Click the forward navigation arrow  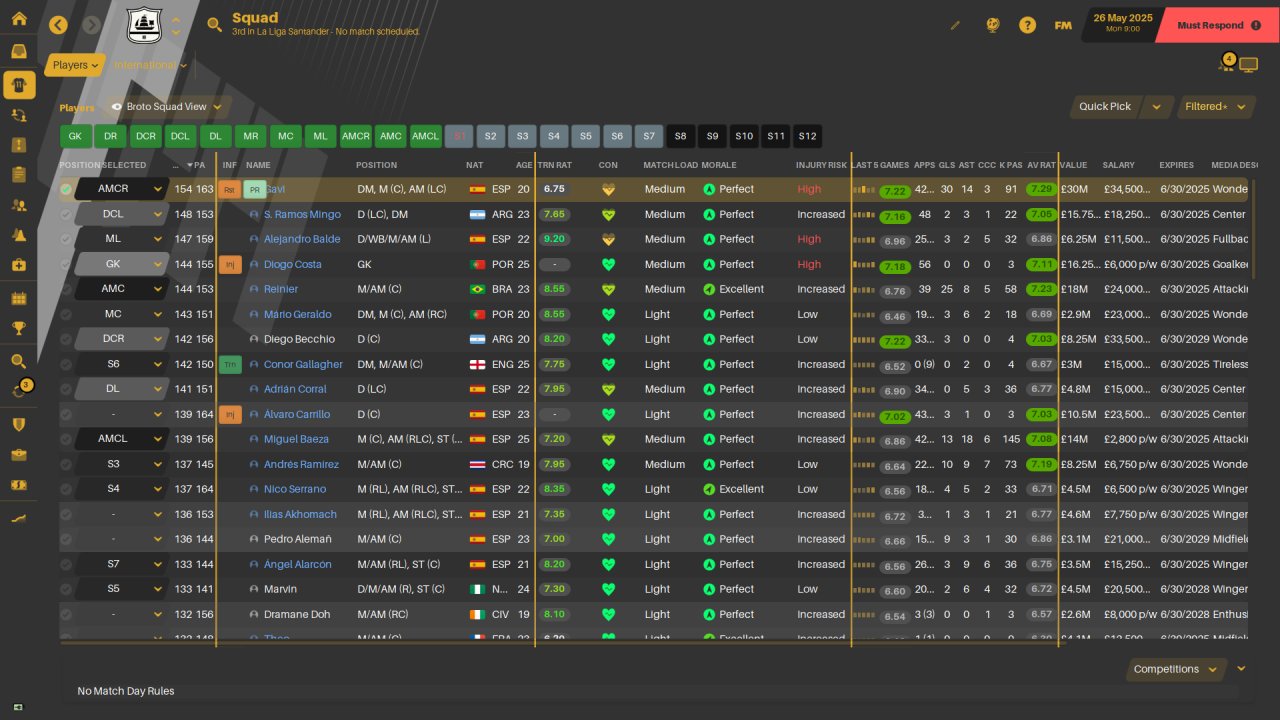(x=92, y=25)
